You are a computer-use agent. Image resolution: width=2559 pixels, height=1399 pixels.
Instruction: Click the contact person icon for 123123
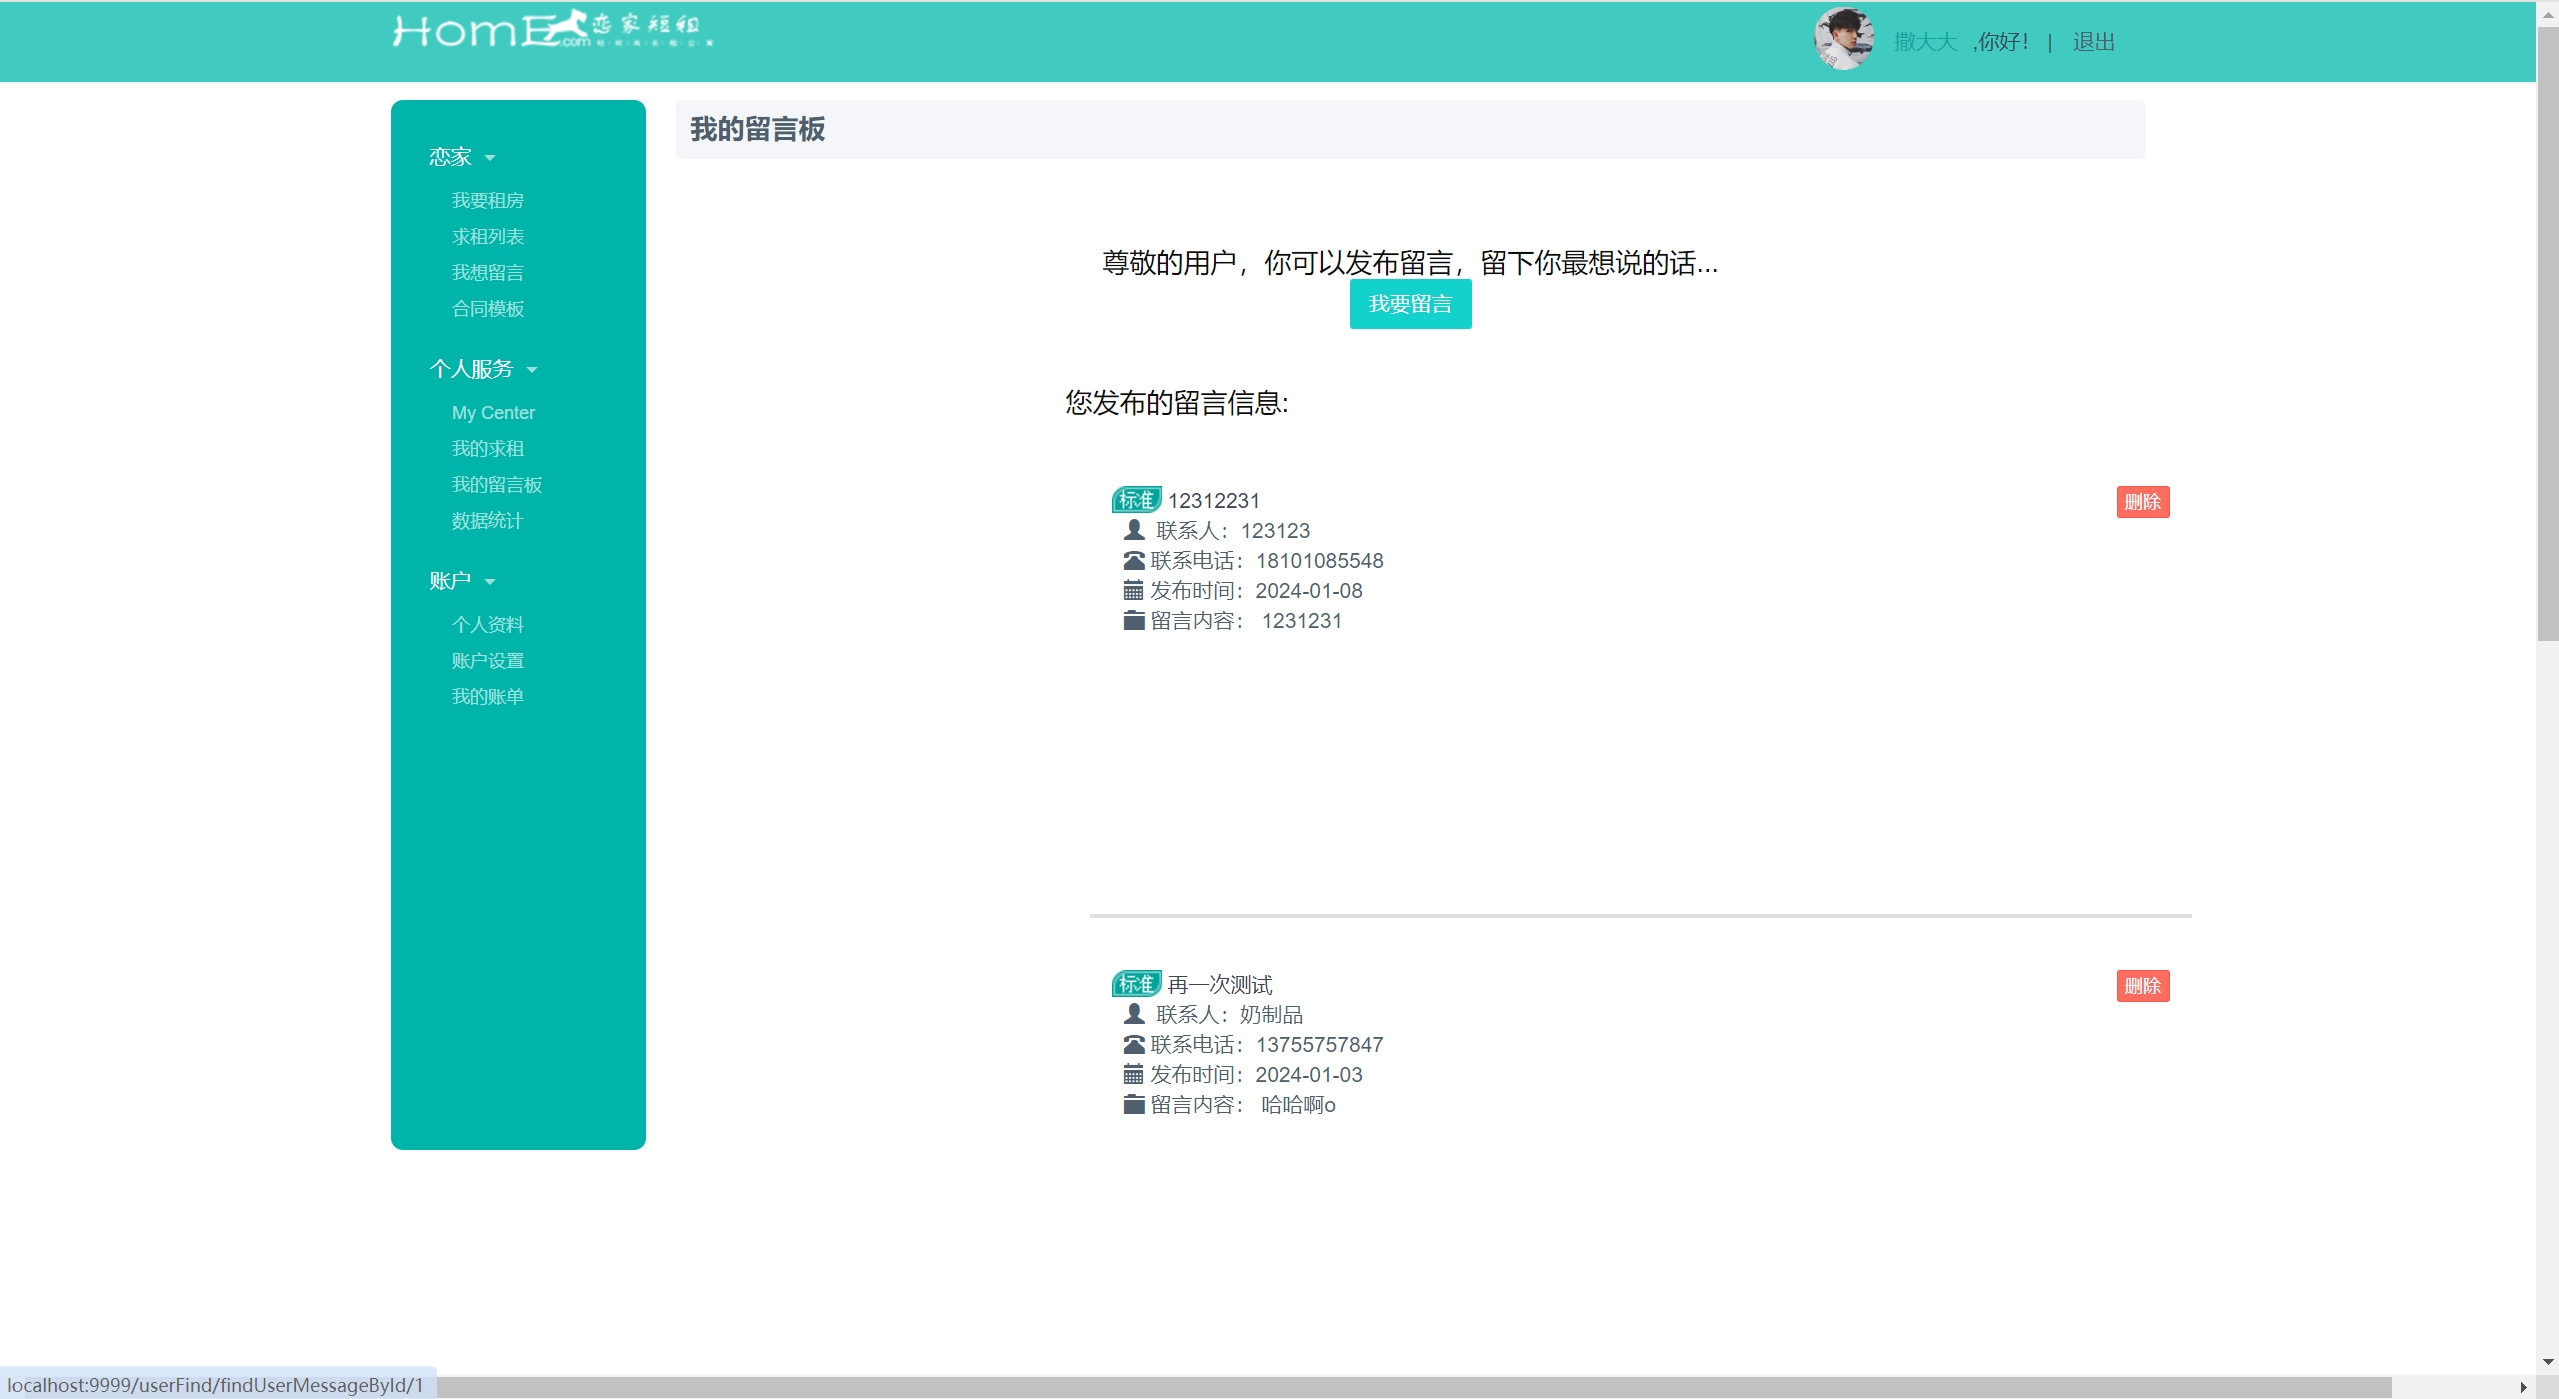[x=1134, y=530]
